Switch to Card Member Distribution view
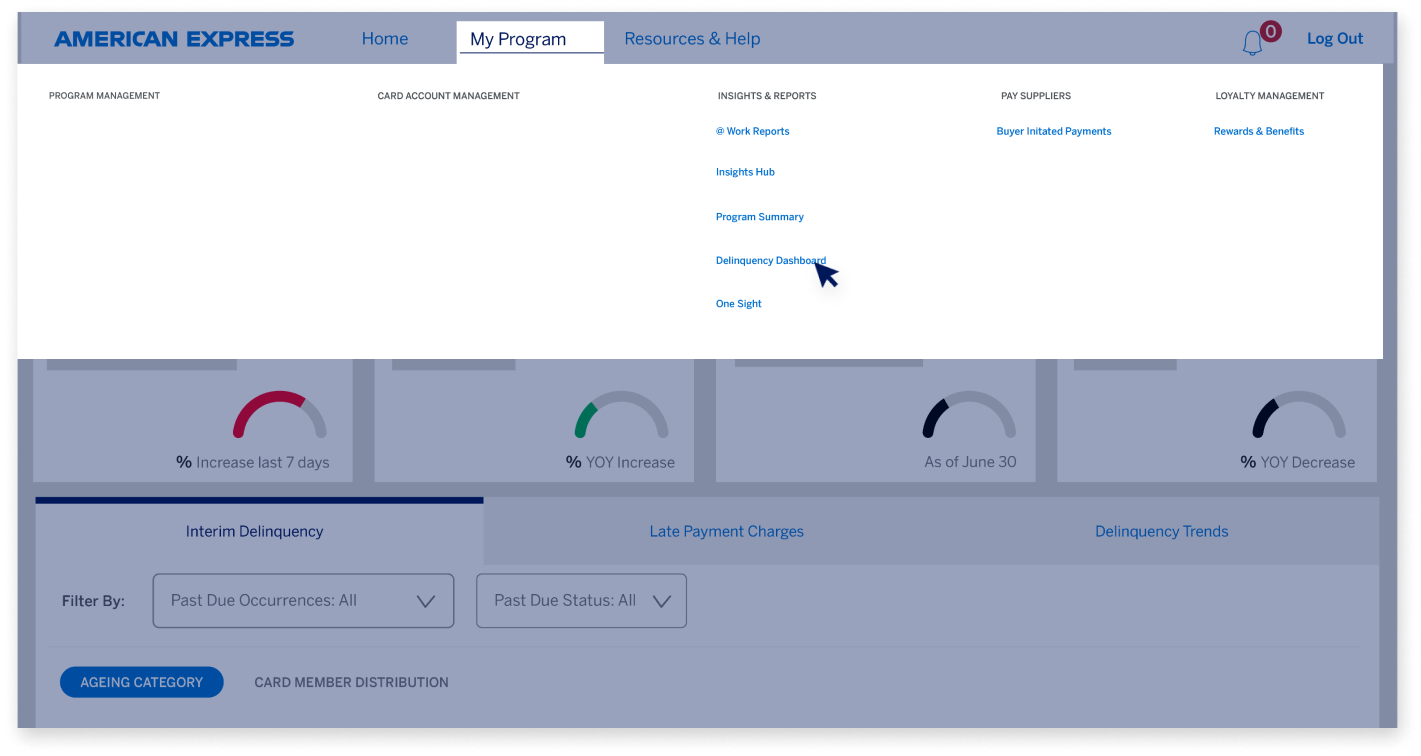 coord(351,682)
